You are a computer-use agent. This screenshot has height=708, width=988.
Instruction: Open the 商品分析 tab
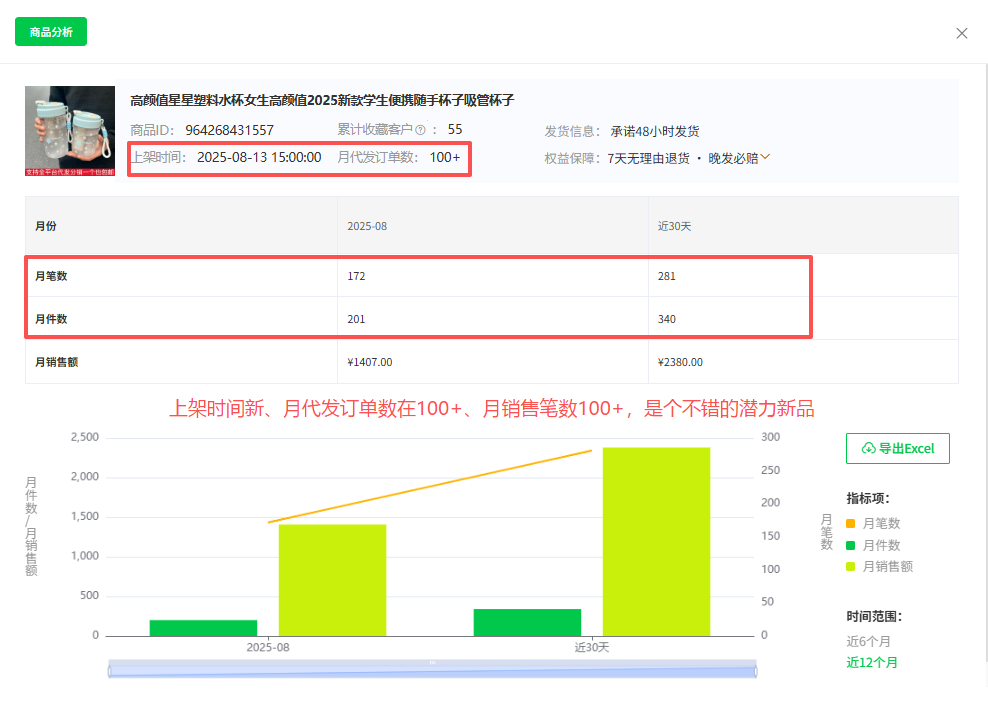pos(51,32)
